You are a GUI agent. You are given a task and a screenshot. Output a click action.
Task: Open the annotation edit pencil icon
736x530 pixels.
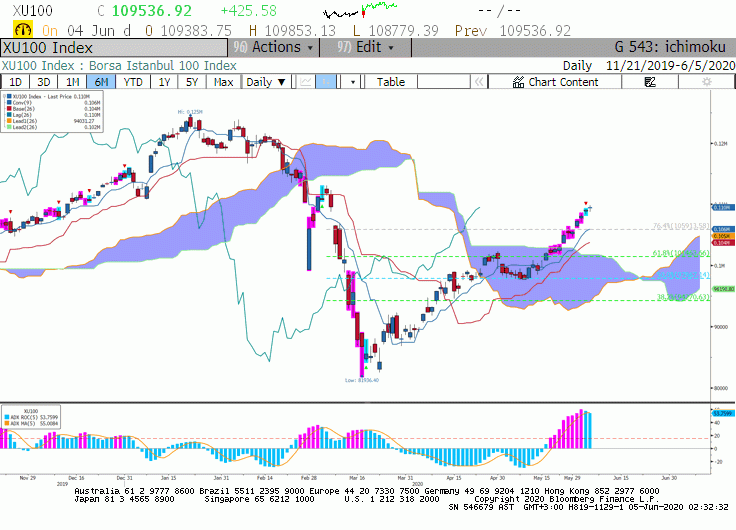pos(650,82)
